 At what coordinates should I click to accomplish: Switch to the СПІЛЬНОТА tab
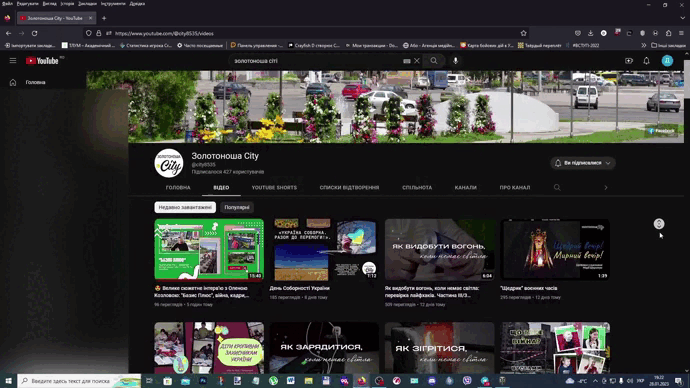[417, 188]
